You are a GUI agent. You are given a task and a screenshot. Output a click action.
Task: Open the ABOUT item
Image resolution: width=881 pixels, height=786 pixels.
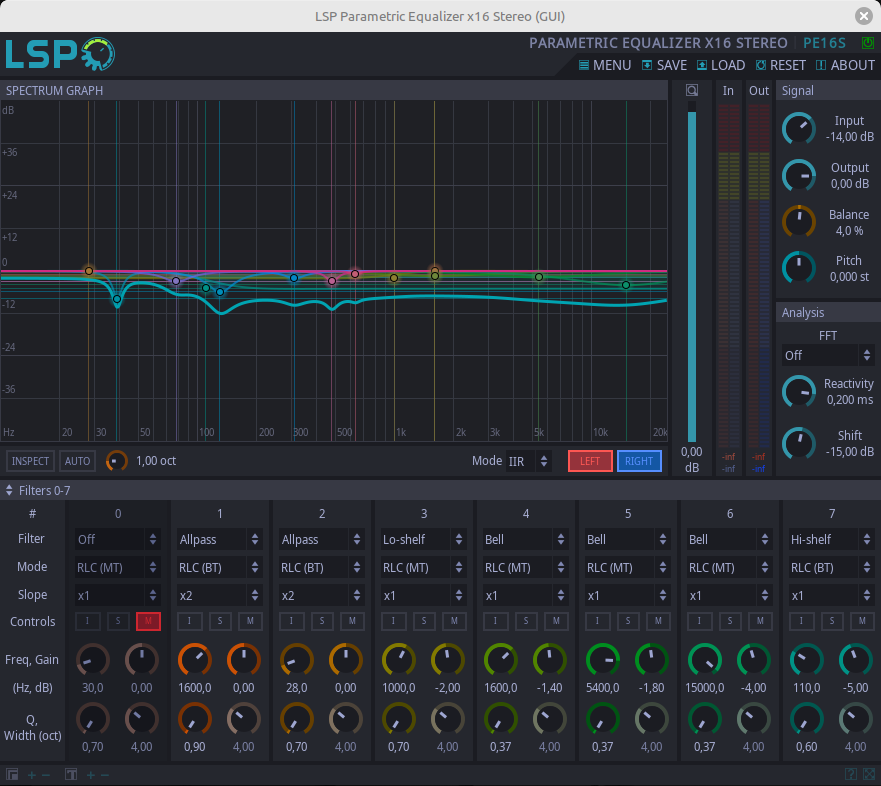pos(845,65)
